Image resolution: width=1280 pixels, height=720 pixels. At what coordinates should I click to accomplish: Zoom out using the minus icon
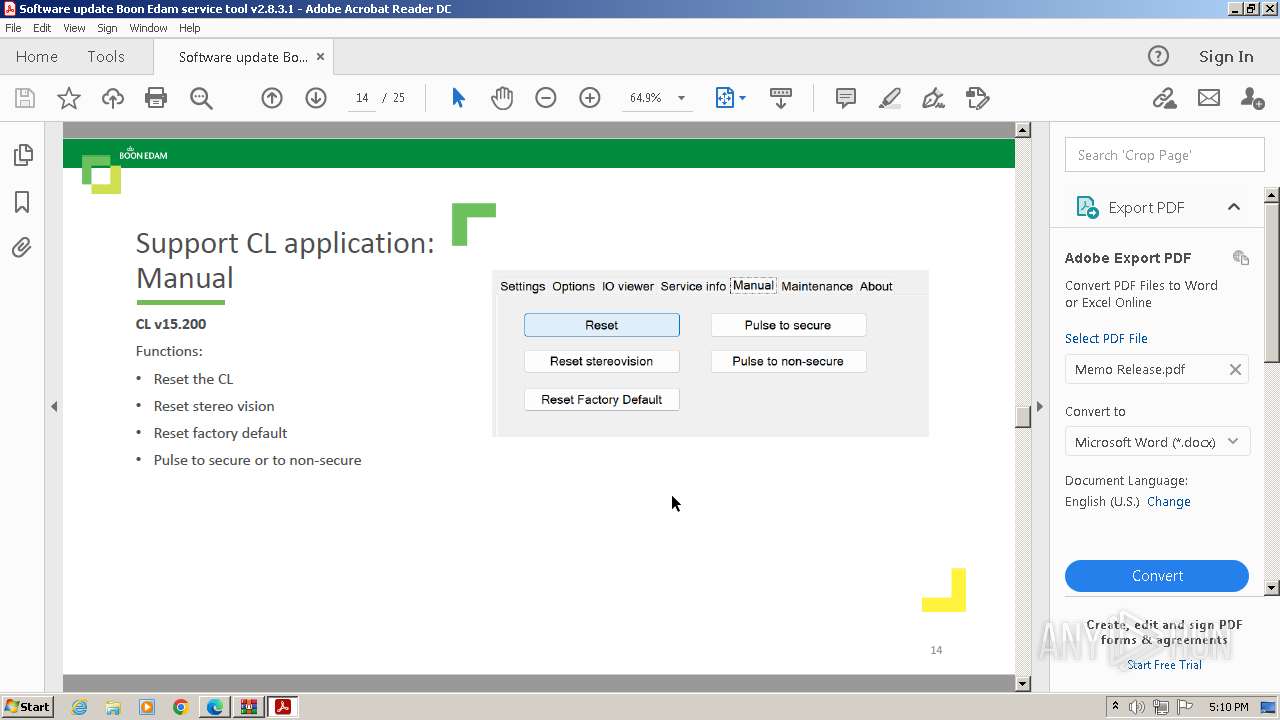pos(546,98)
